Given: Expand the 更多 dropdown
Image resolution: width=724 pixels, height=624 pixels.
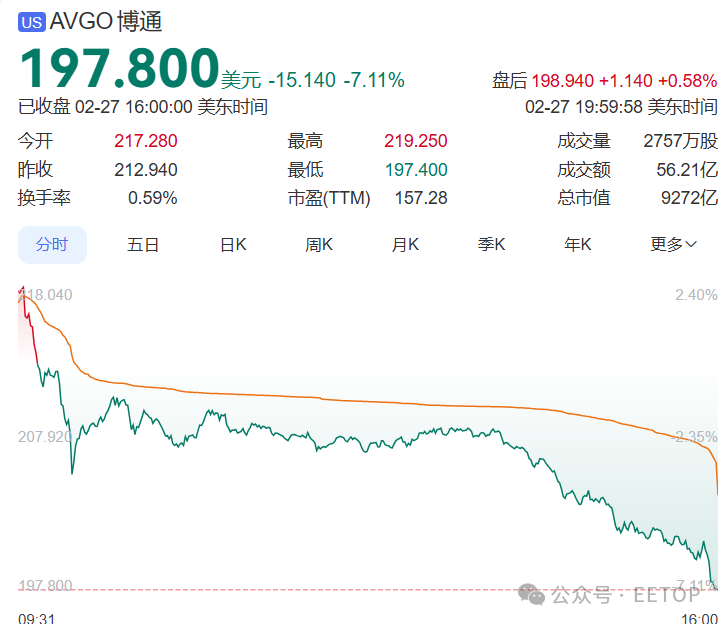Looking at the screenshot, I should [673, 244].
